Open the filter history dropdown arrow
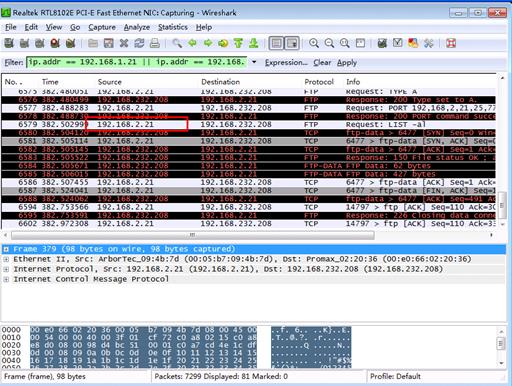The width and height of the screenshot is (512, 386). pyautogui.click(x=254, y=62)
